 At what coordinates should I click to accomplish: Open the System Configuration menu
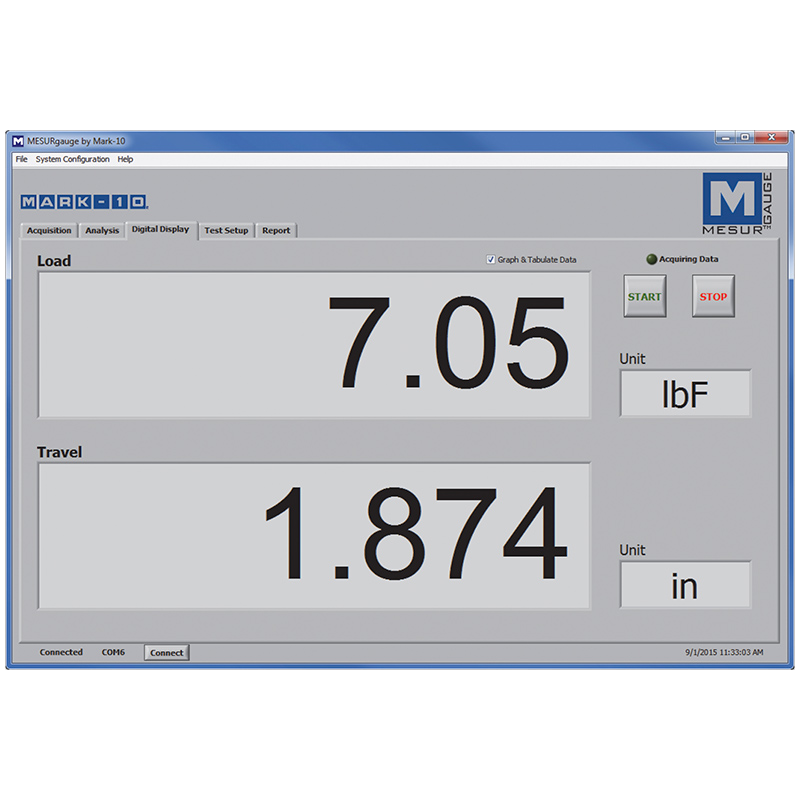[72, 159]
